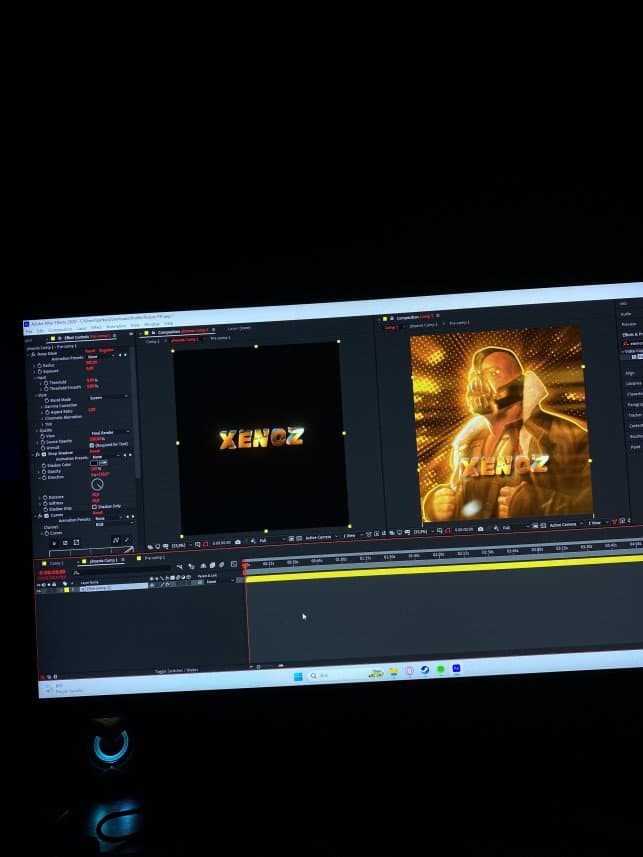643x857 pixels.
Task: Click Distance stopwatch icon
Action: (x=45, y=497)
